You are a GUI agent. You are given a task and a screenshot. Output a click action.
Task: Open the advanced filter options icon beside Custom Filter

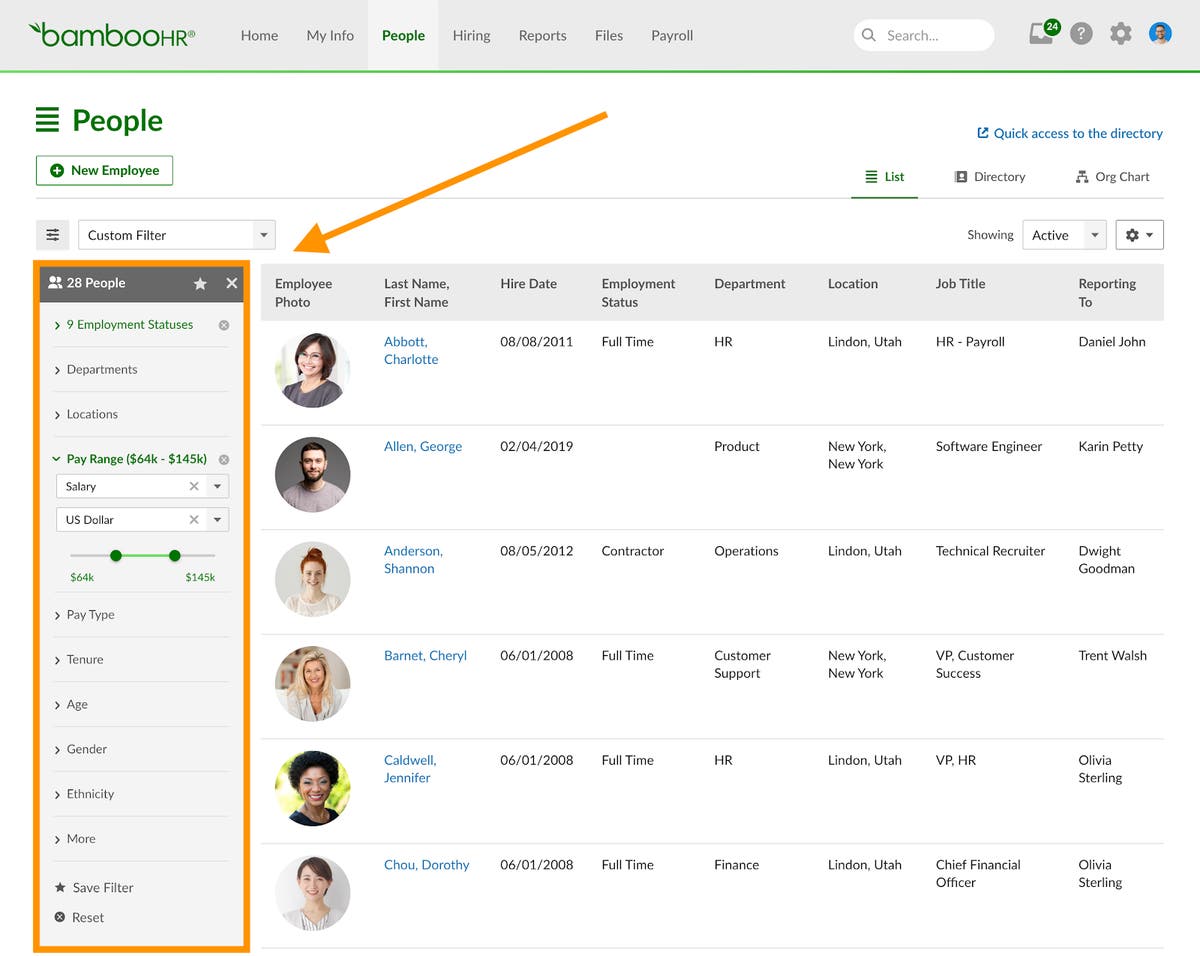52,234
